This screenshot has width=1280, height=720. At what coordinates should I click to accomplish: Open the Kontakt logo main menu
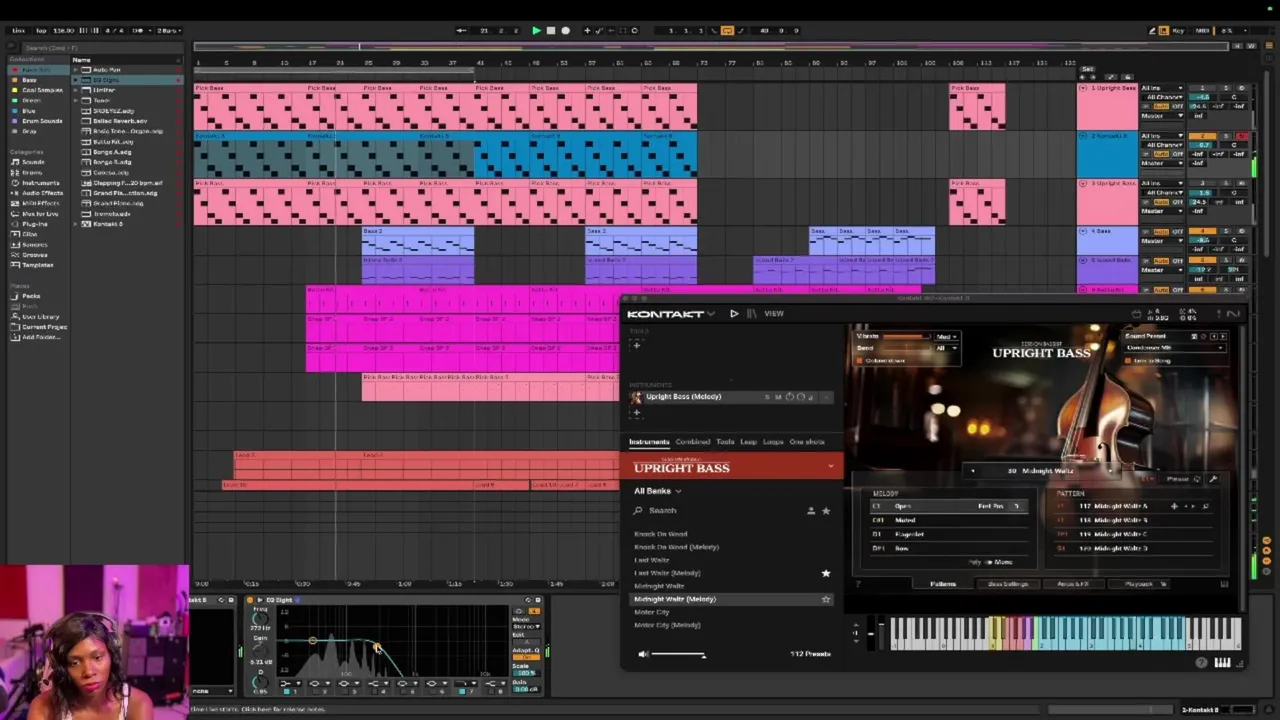coord(670,314)
